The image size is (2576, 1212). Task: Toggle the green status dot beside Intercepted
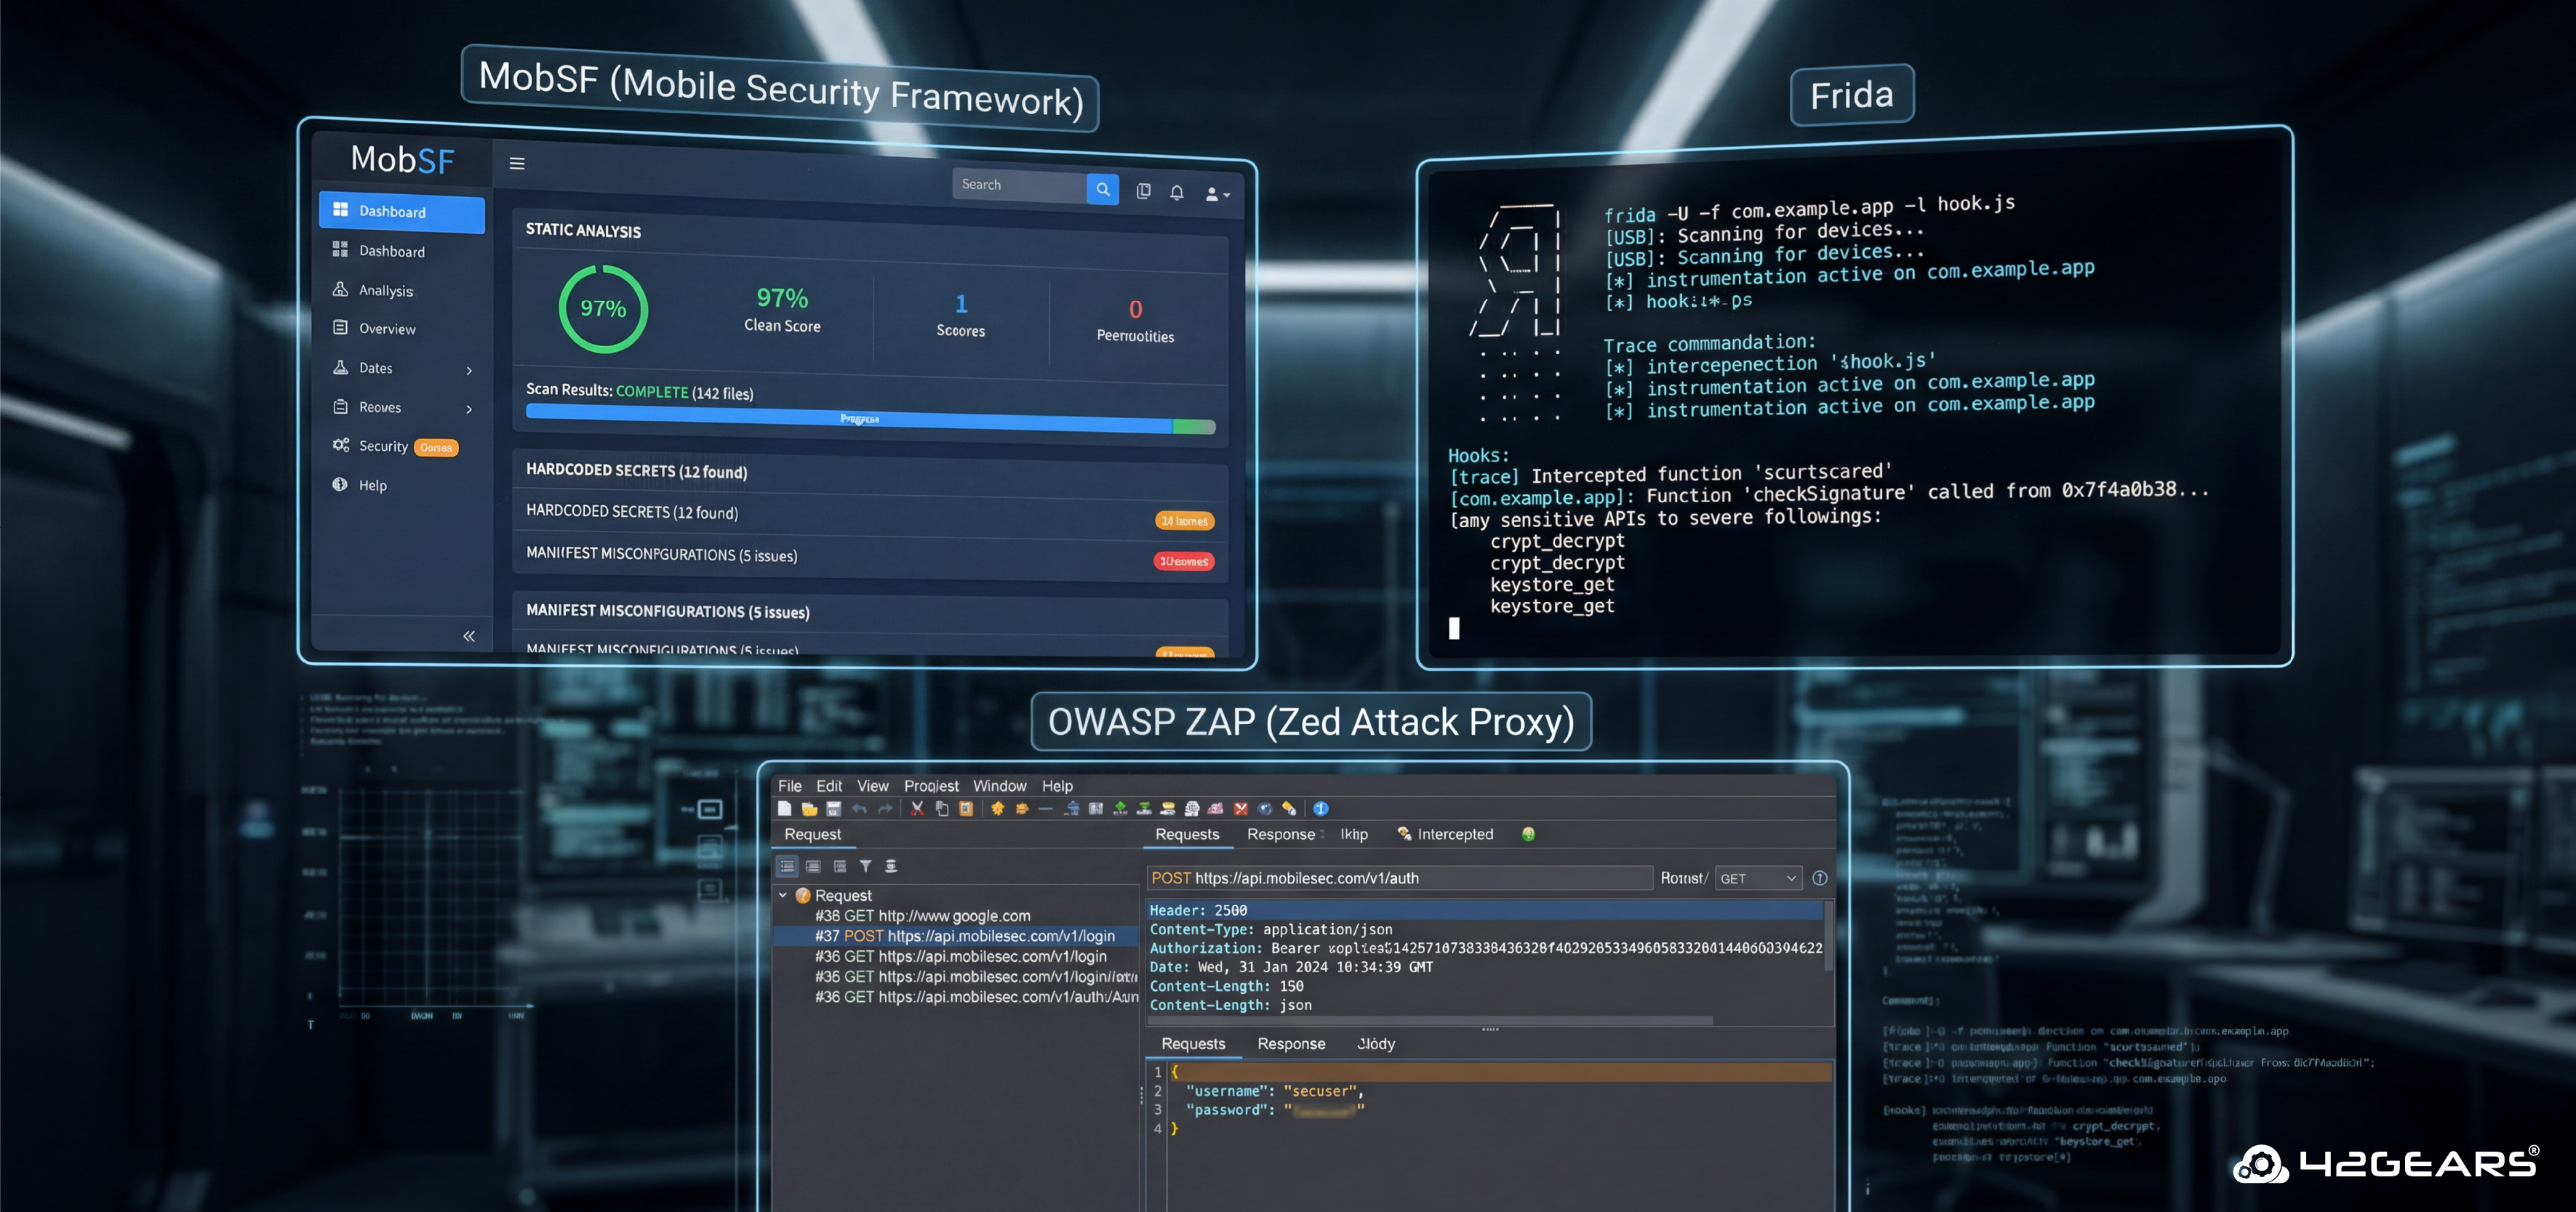coord(1528,834)
